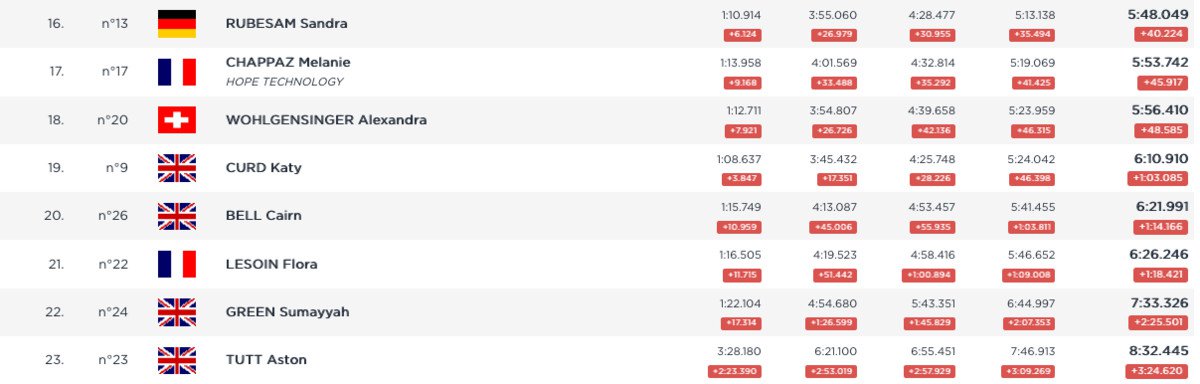
Task: Click the Swiss flag for WOHLGENSINGER Alexandra
Action: tap(177, 120)
